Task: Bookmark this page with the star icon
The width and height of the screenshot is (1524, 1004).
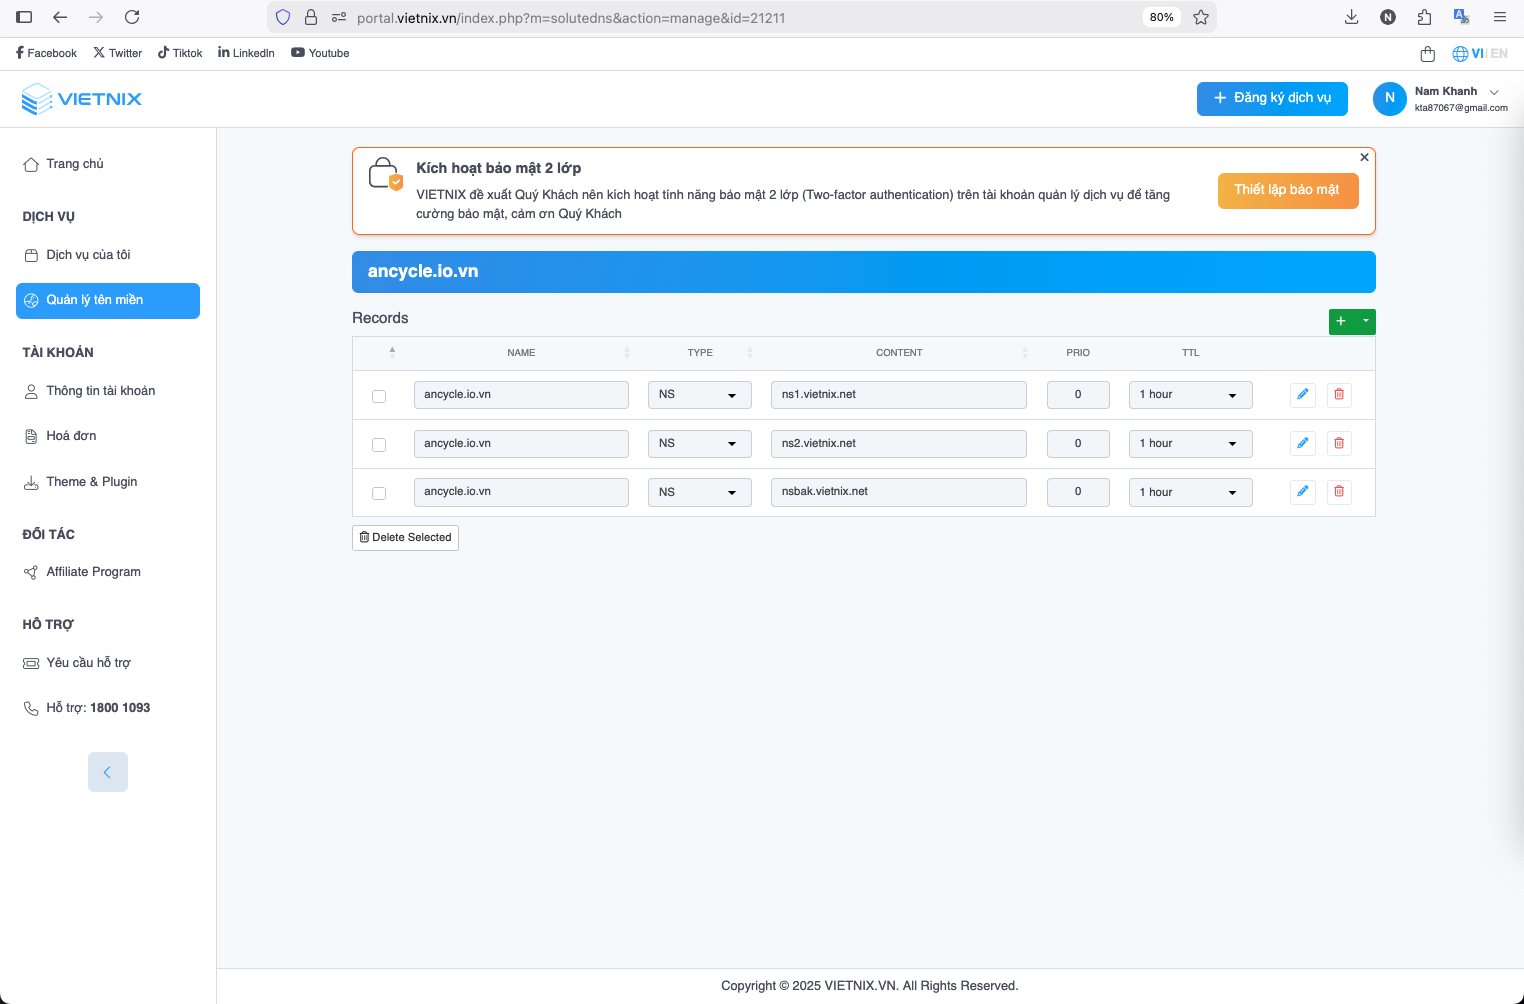Action: point(1201,17)
